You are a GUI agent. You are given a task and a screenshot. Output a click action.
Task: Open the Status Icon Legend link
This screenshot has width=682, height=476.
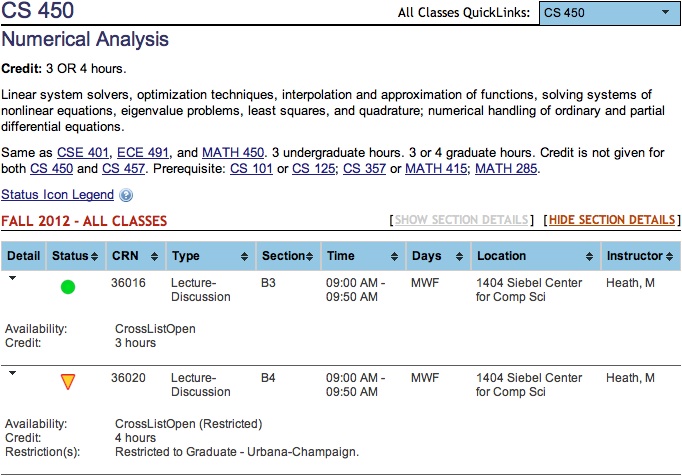point(58,196)
